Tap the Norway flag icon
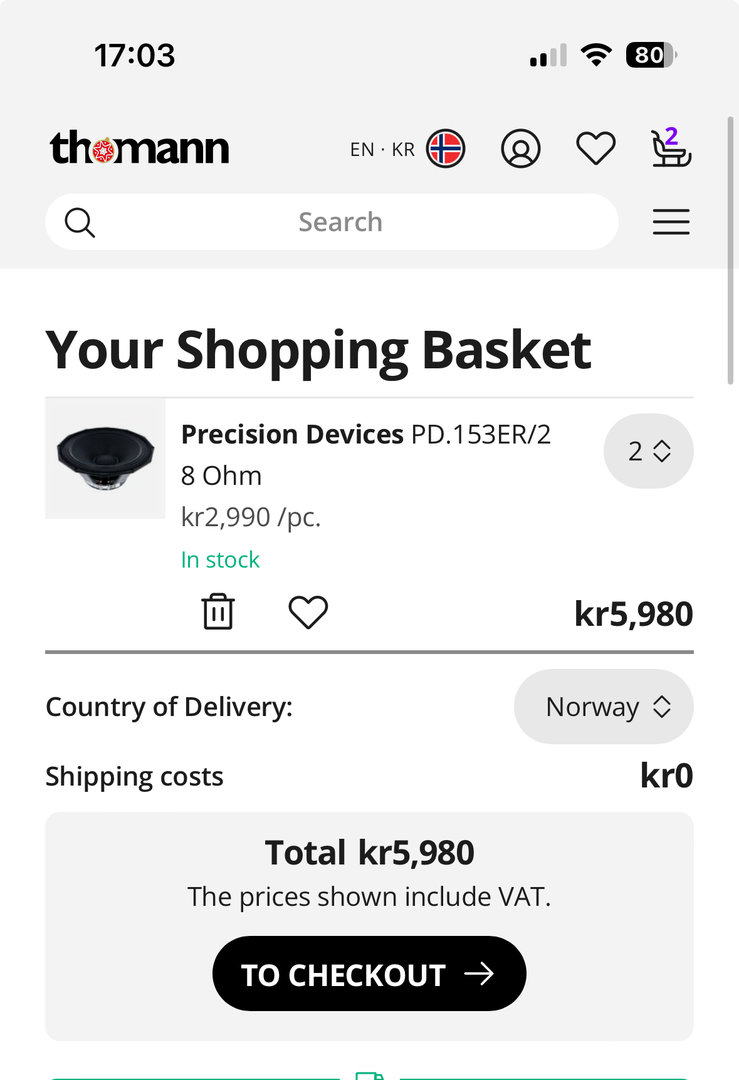Screen dimensions: 739x1080 tap(446, 149)
